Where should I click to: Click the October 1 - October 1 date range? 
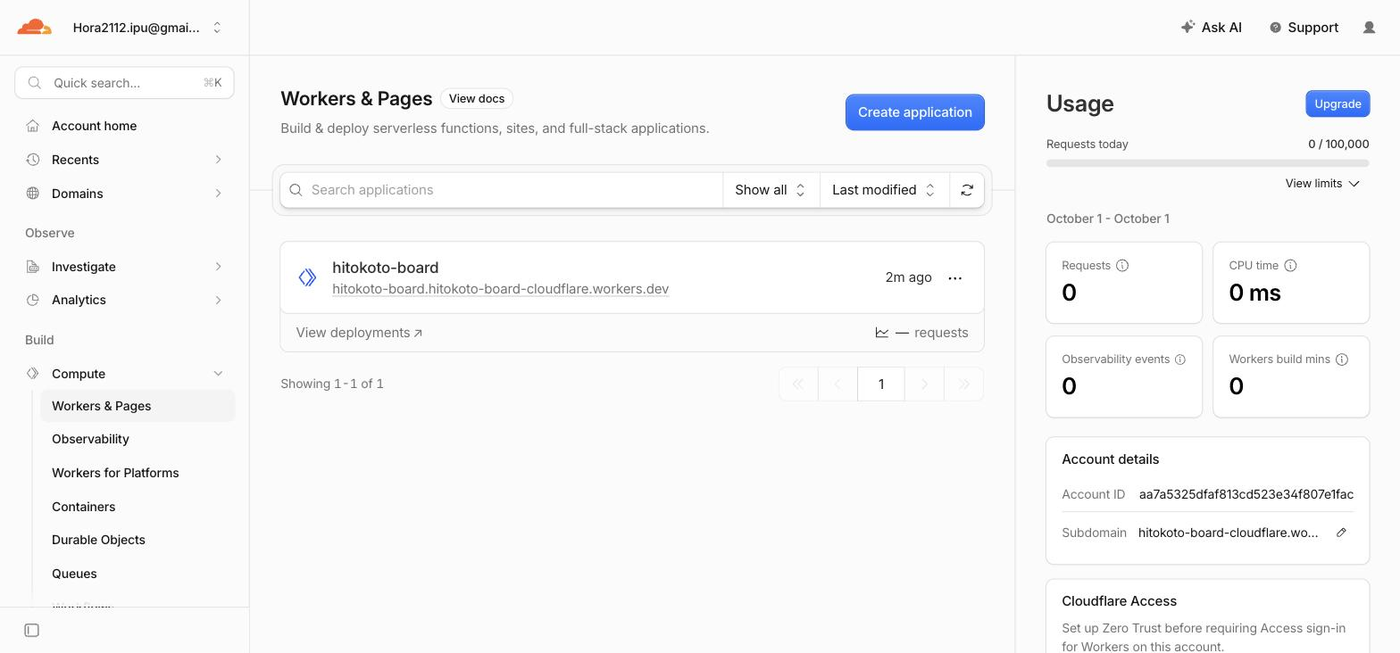[1108, 219]
